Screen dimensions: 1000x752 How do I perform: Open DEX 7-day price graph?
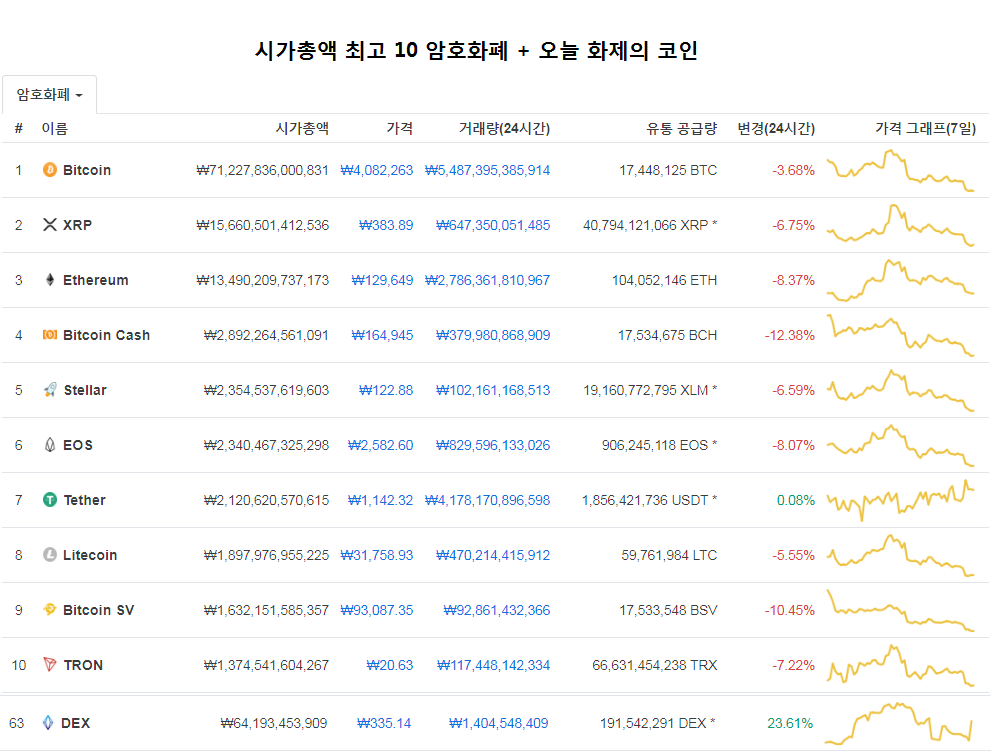click(899, 723)
